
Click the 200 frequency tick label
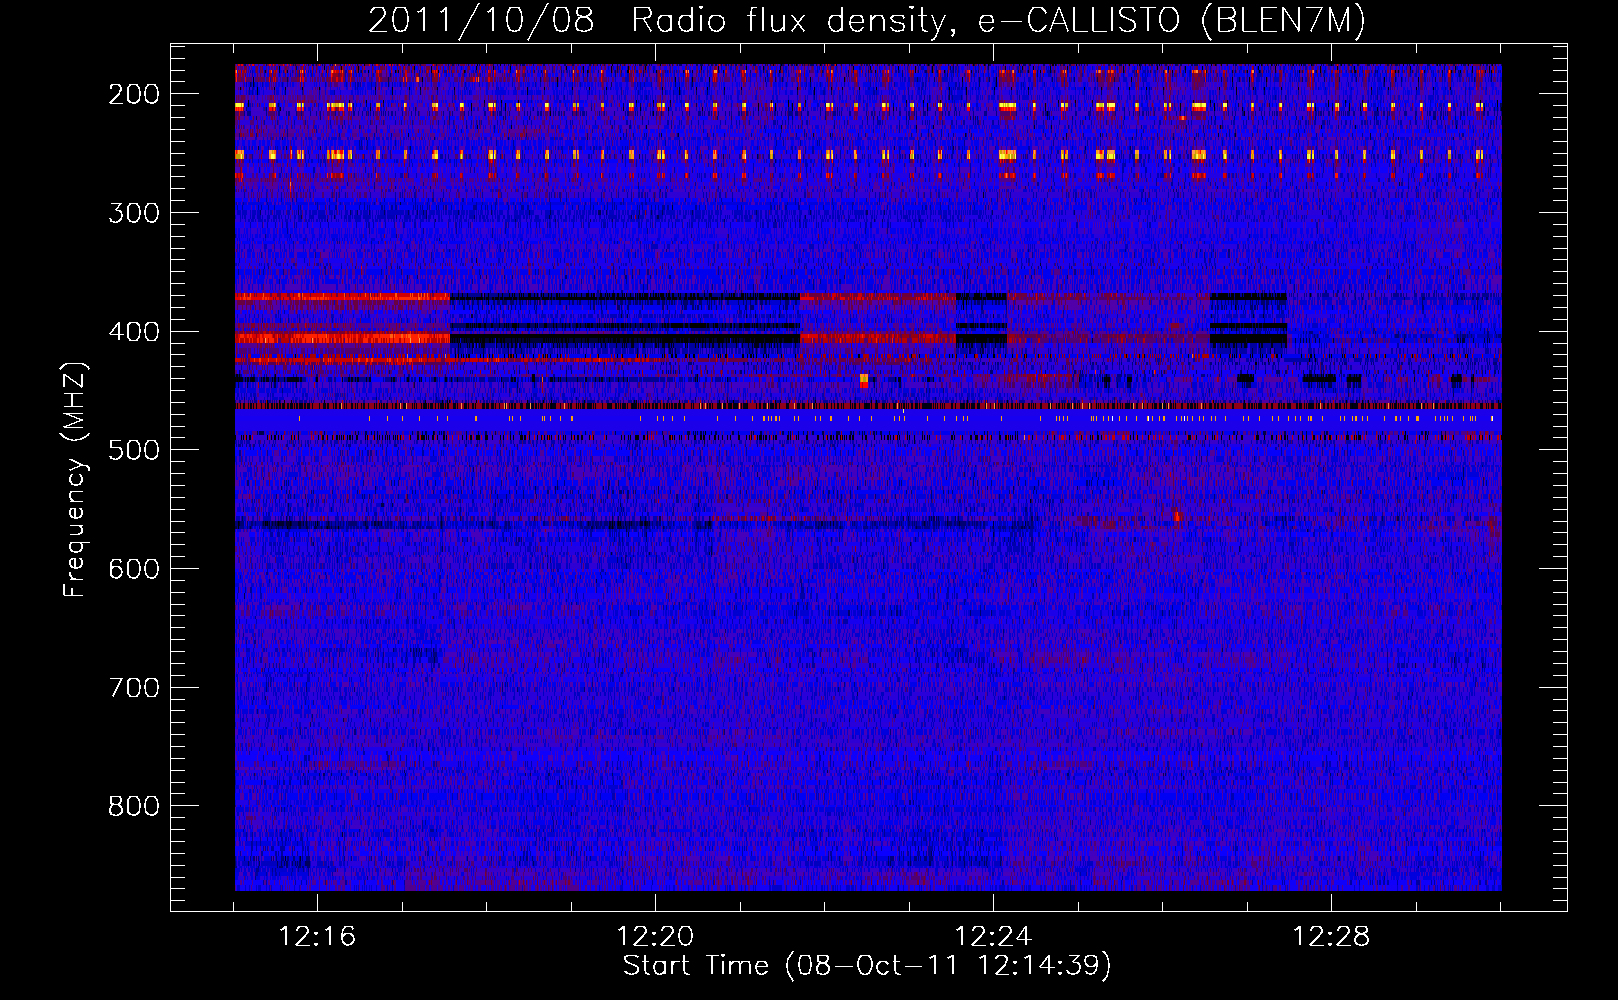pos(134,94)
